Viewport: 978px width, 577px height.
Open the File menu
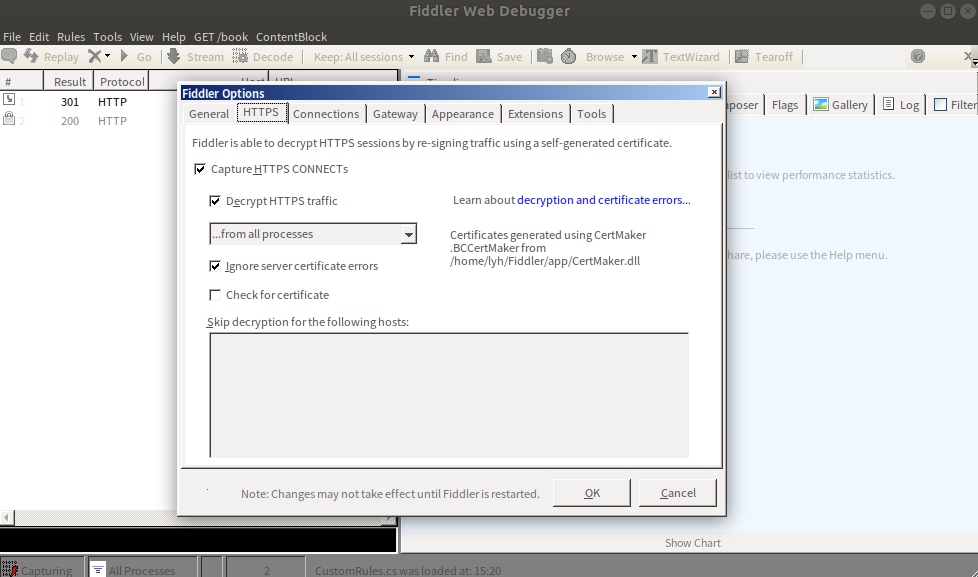pos(12,37)
